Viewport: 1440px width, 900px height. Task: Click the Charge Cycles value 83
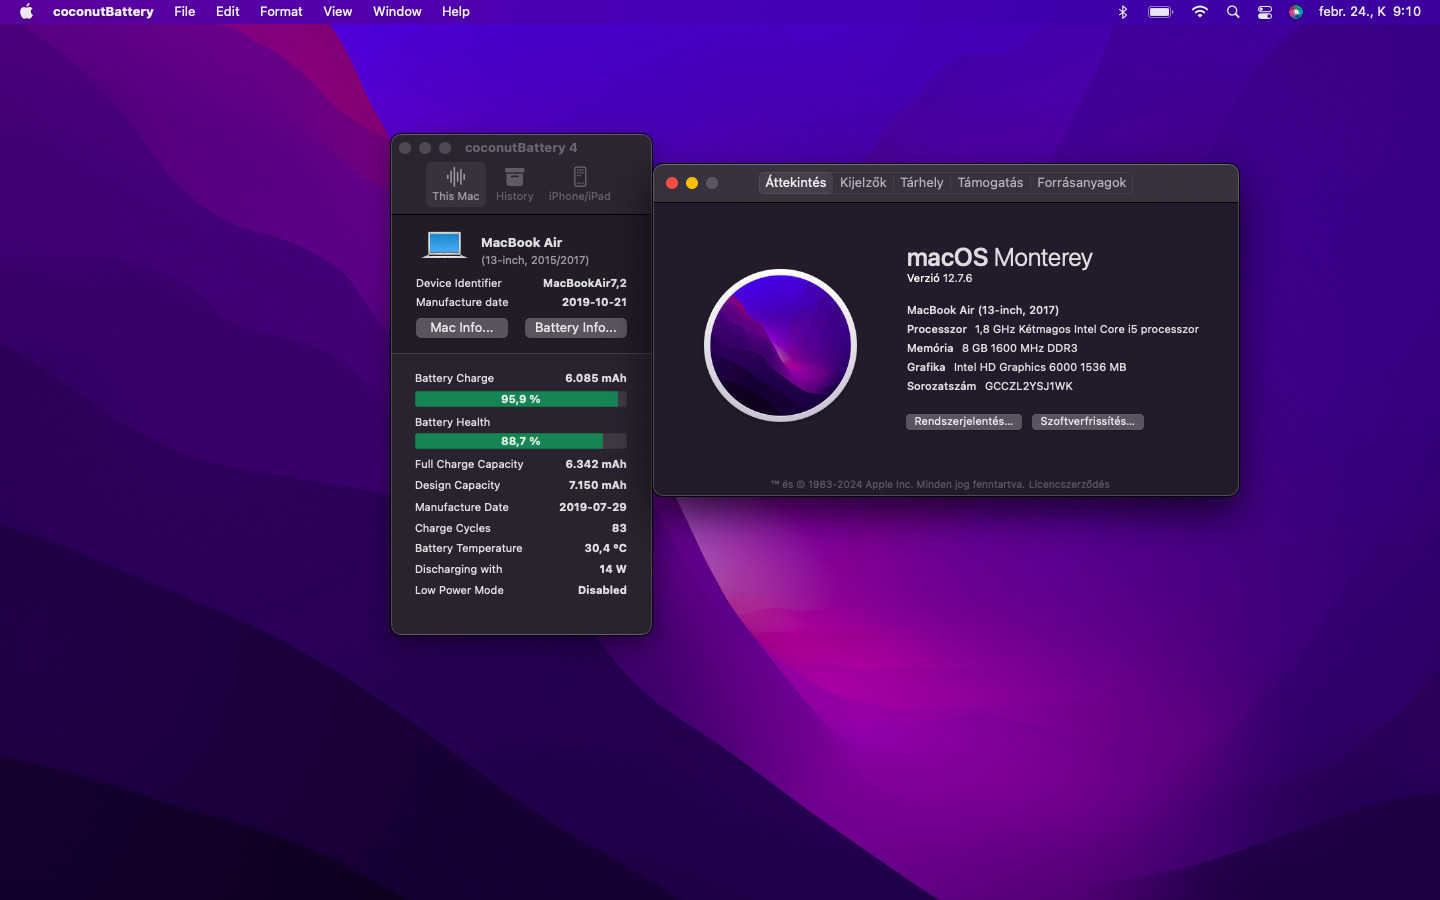pyautogui.click(x=619, y=528)
